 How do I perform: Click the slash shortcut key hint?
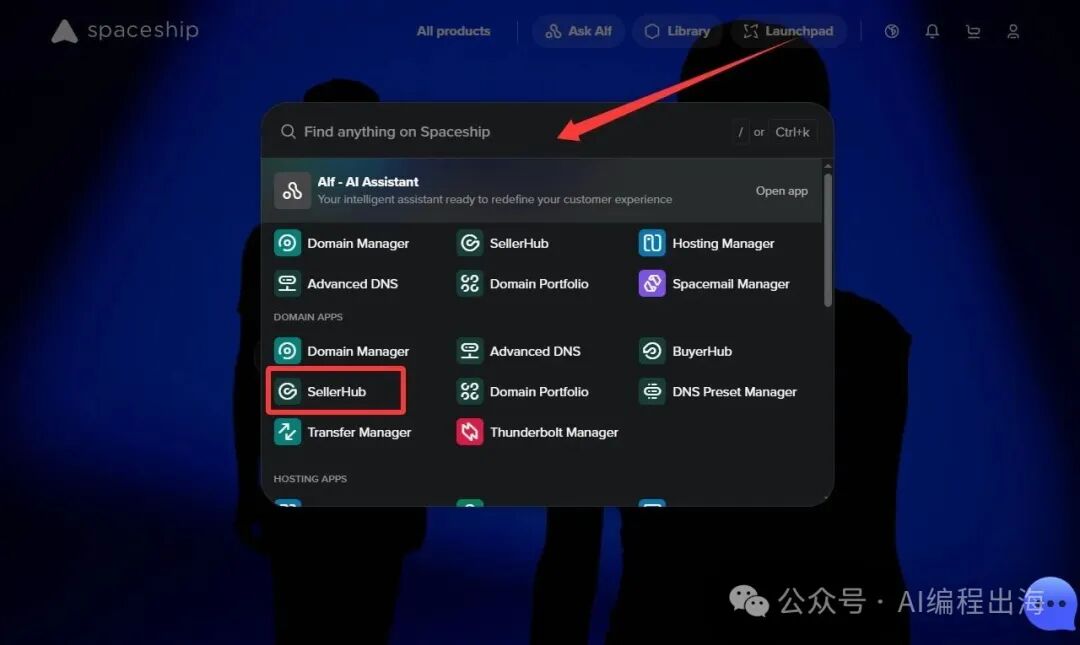tap(740, 132)
